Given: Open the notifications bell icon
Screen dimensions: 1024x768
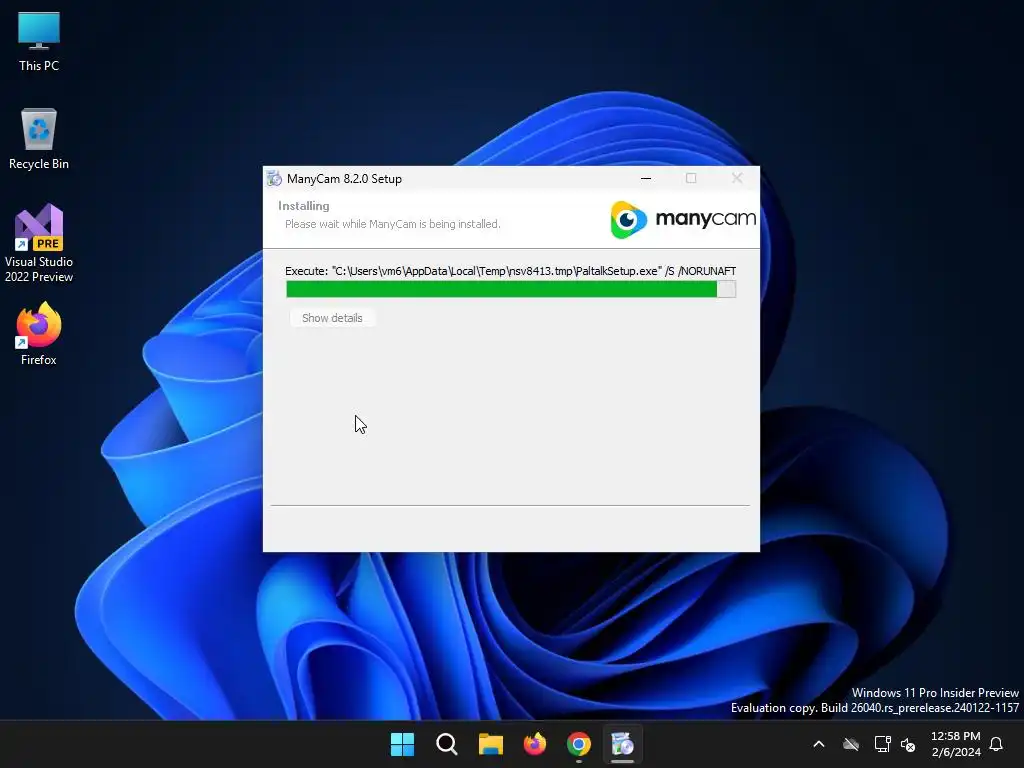Looking at the screenshot, I should point(996,744).
